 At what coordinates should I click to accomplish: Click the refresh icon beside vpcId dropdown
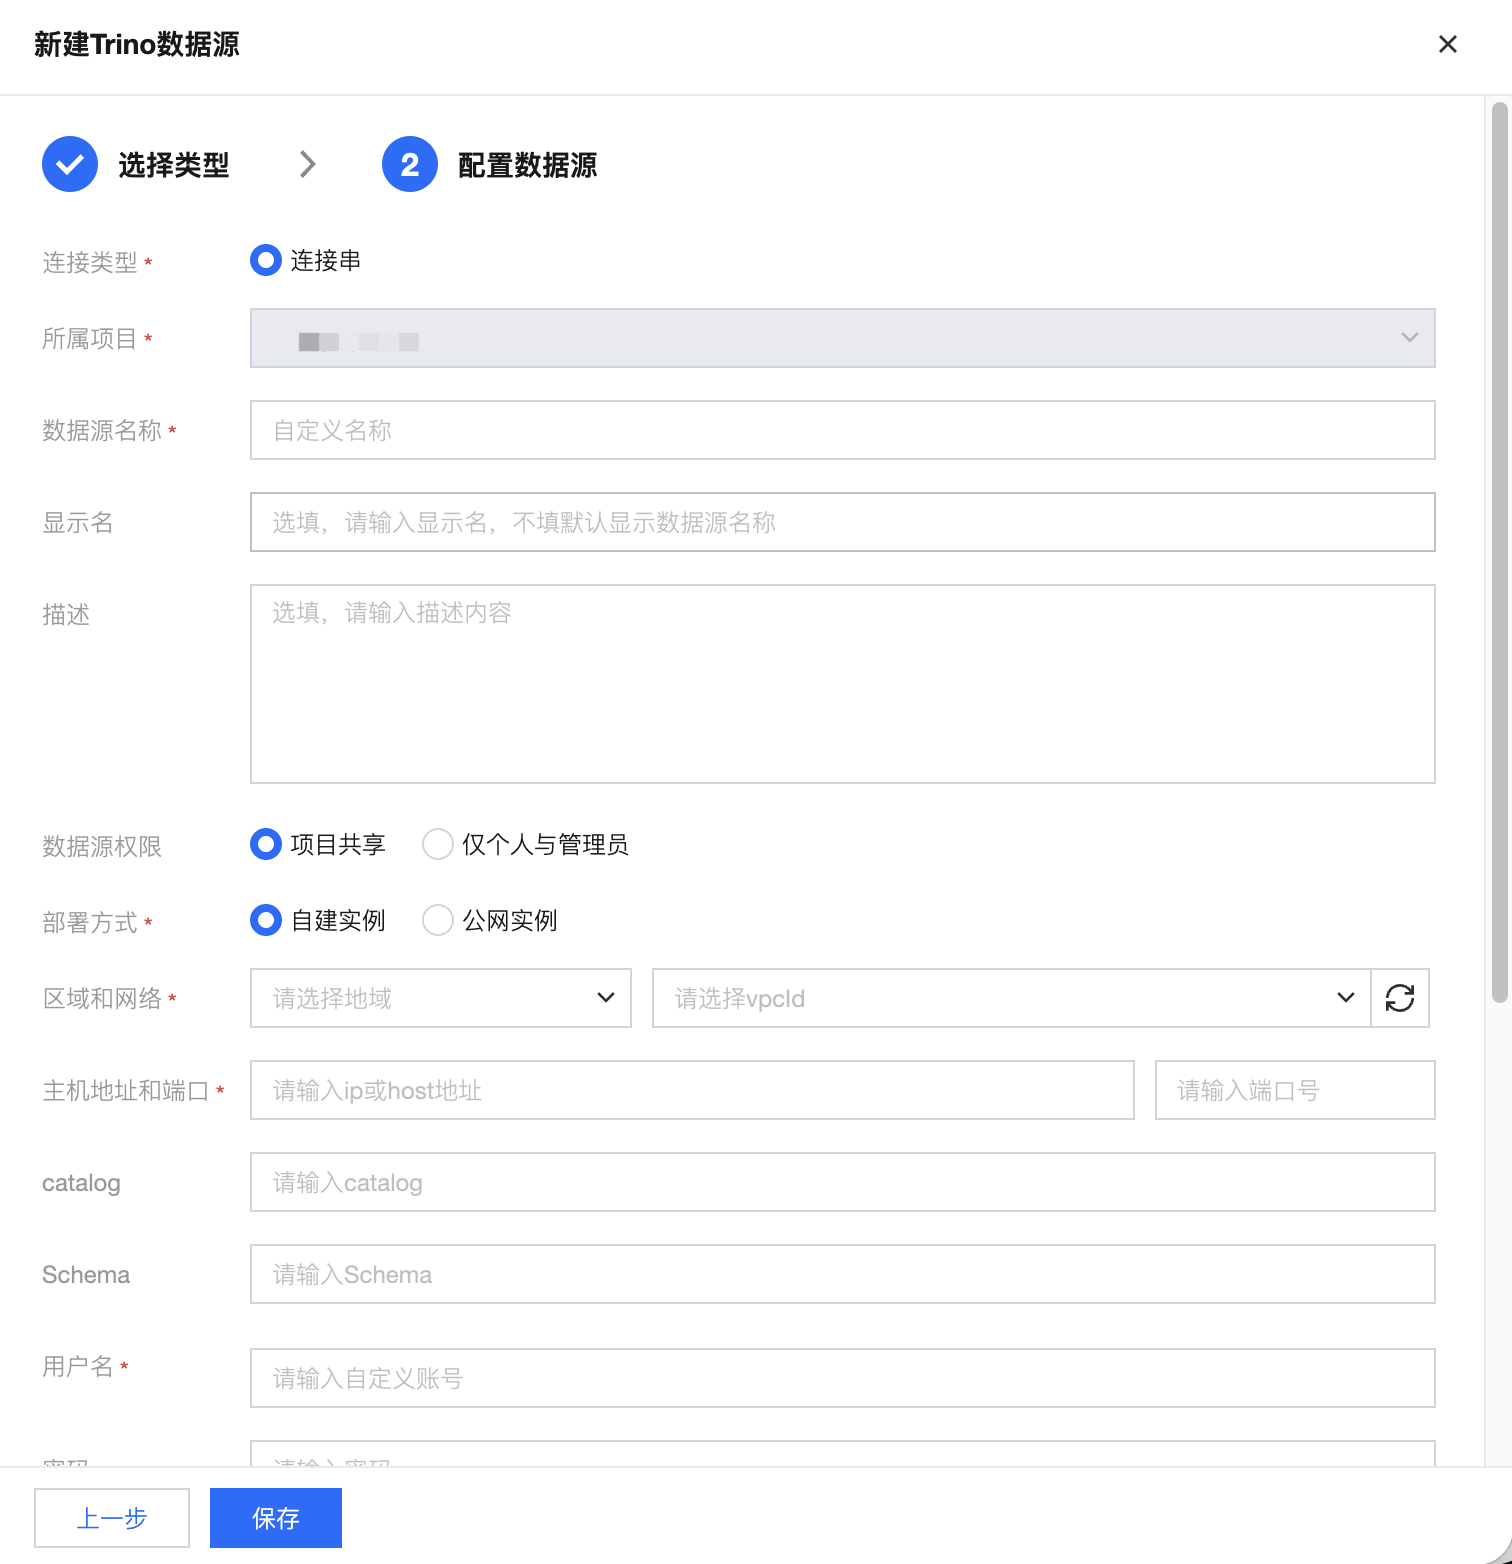[1399, 998]
